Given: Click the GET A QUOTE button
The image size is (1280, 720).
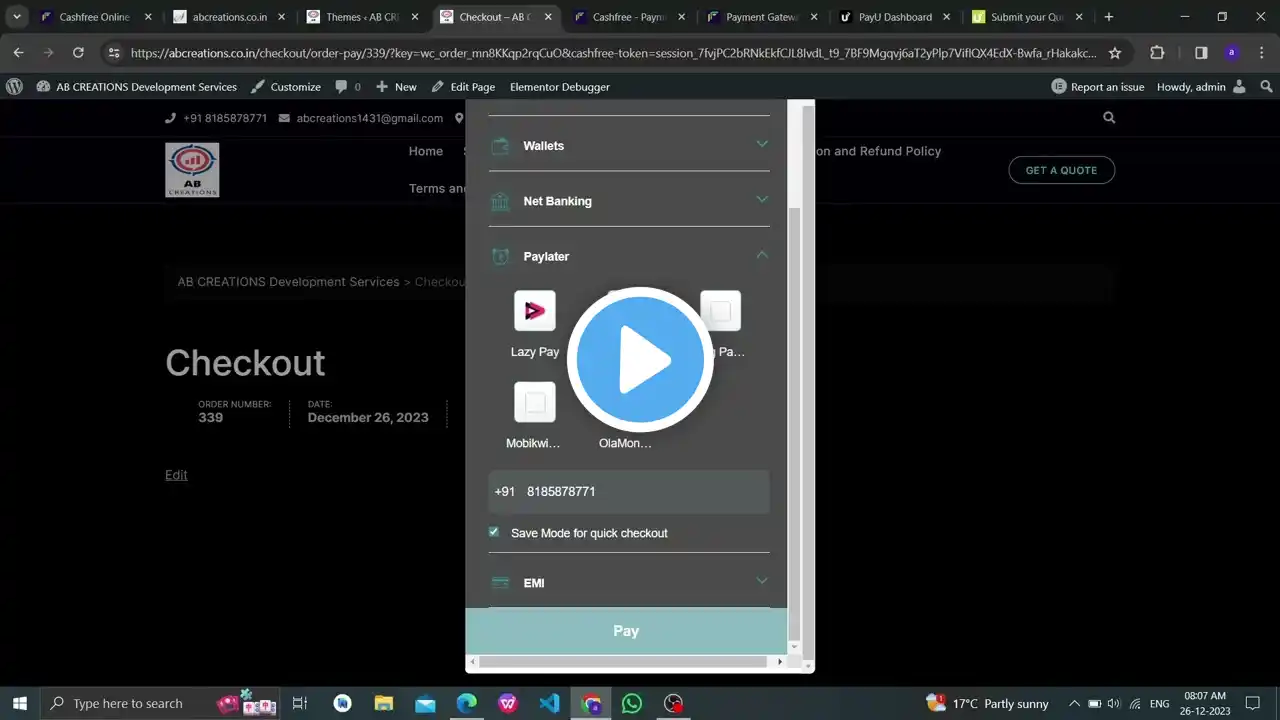Looking at the screenshot, I should coord(1061,170).
